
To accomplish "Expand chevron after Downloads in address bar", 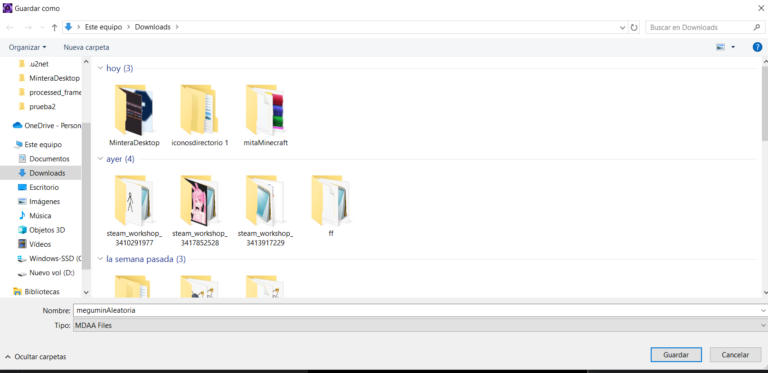I will pyautogui.click(x=177, y=27).
